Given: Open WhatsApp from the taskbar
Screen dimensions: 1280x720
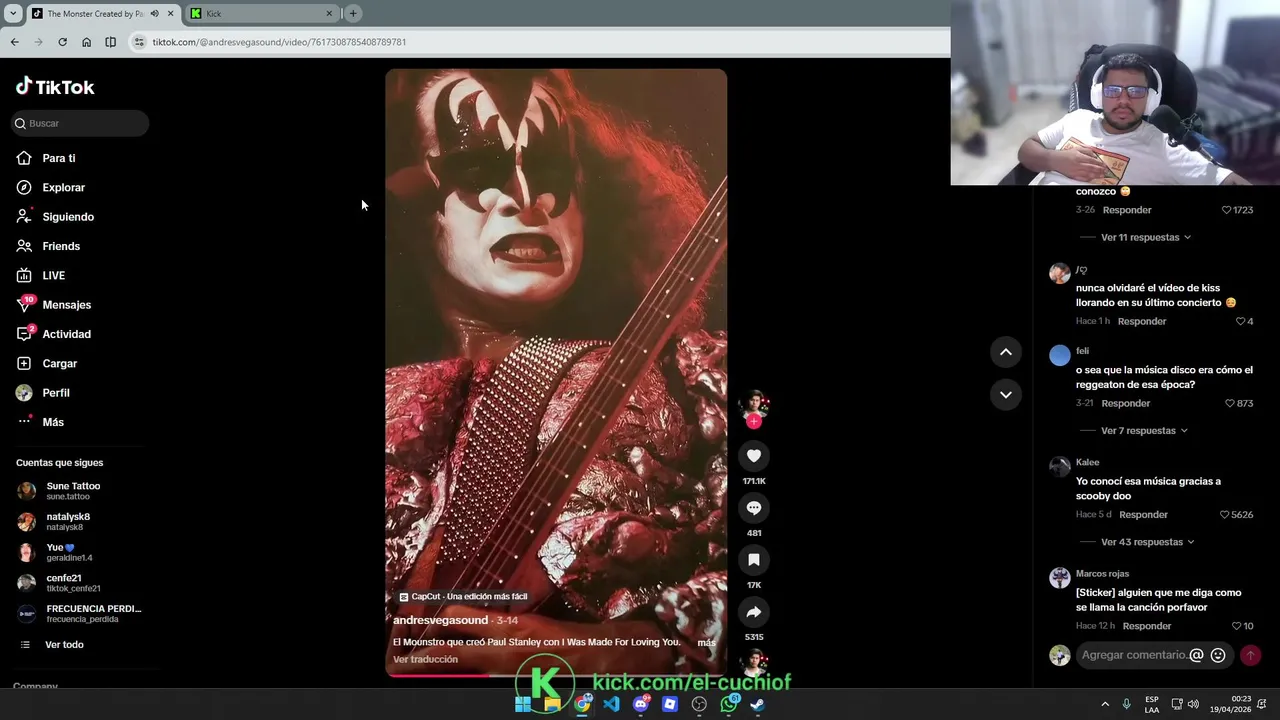Looking at the screenshot, I should [728, 704].
